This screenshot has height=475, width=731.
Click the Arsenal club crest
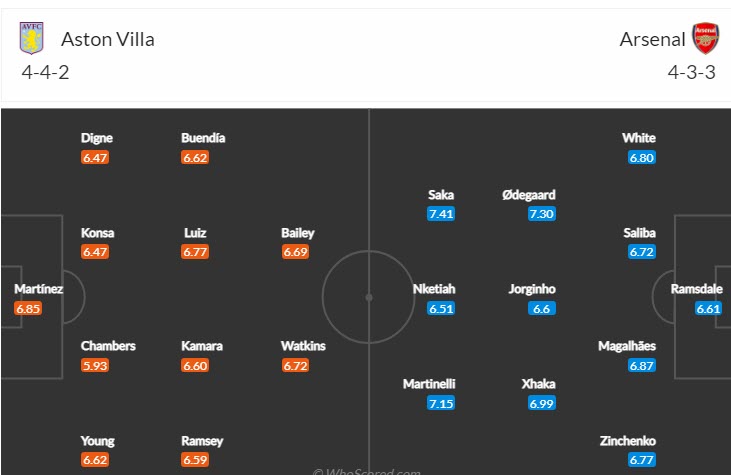pyautogui.click(x=705, y=39)
